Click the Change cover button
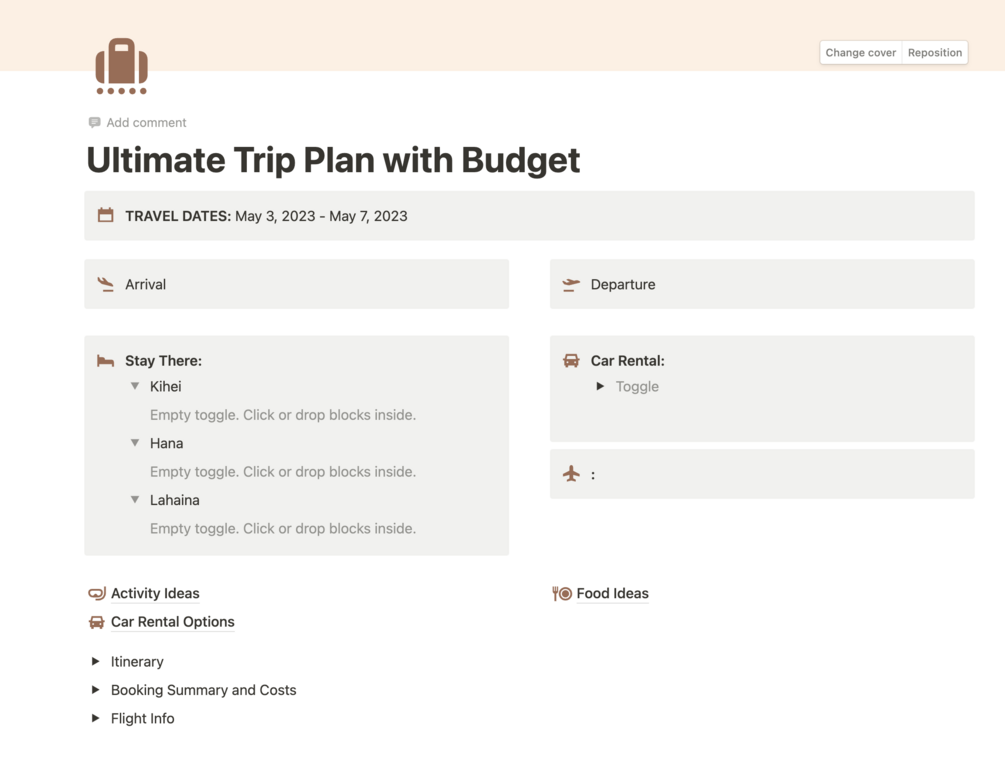The height and width of the screenshot is (766, 1005). 859,52
